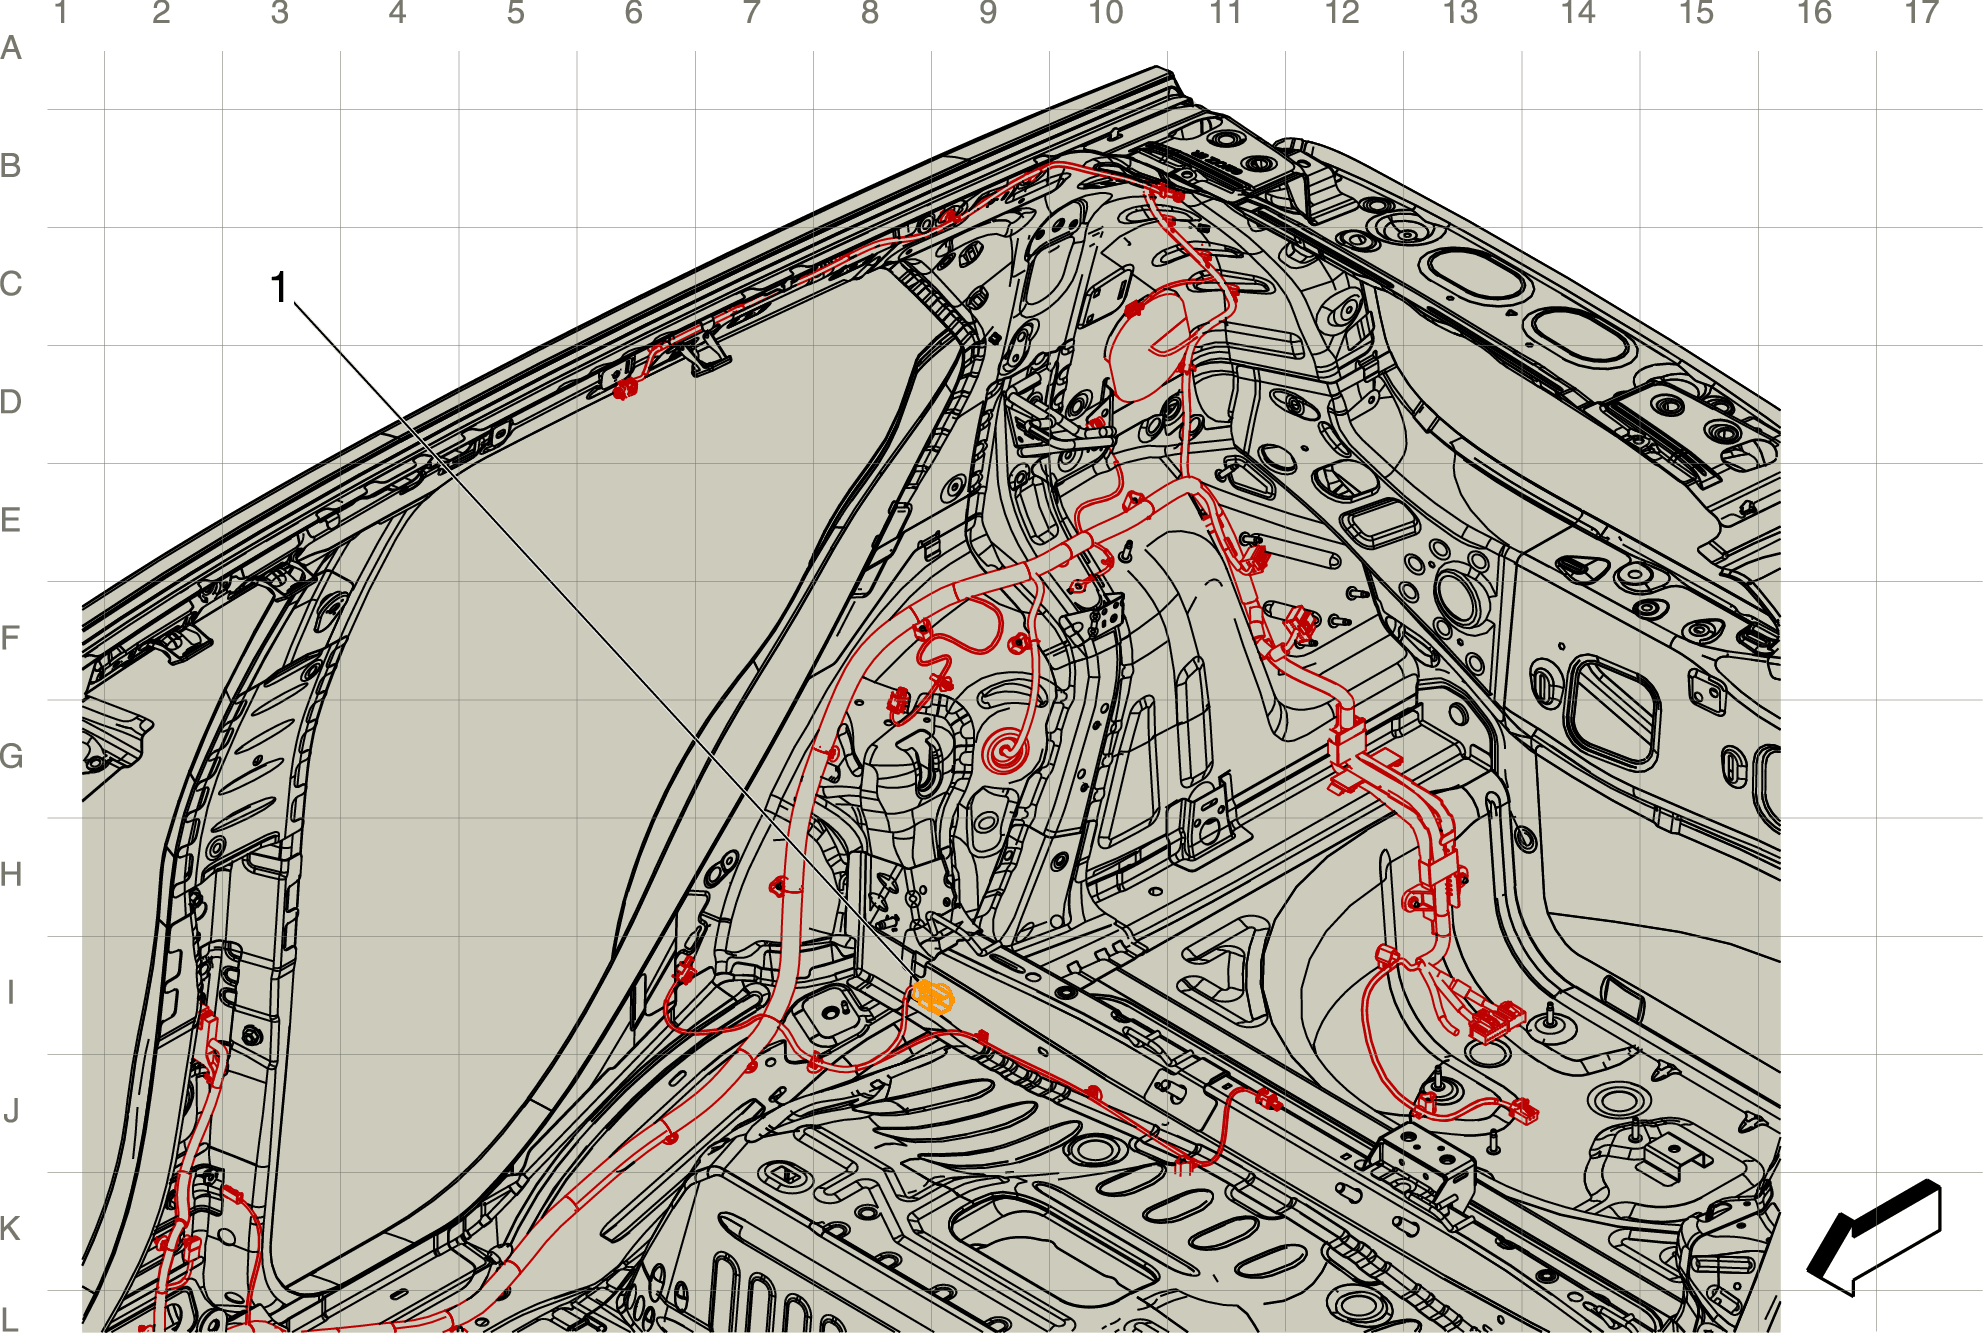Click row label B
The height and width of the screenshot is (1333, 1983).
[x=11, y=166]
